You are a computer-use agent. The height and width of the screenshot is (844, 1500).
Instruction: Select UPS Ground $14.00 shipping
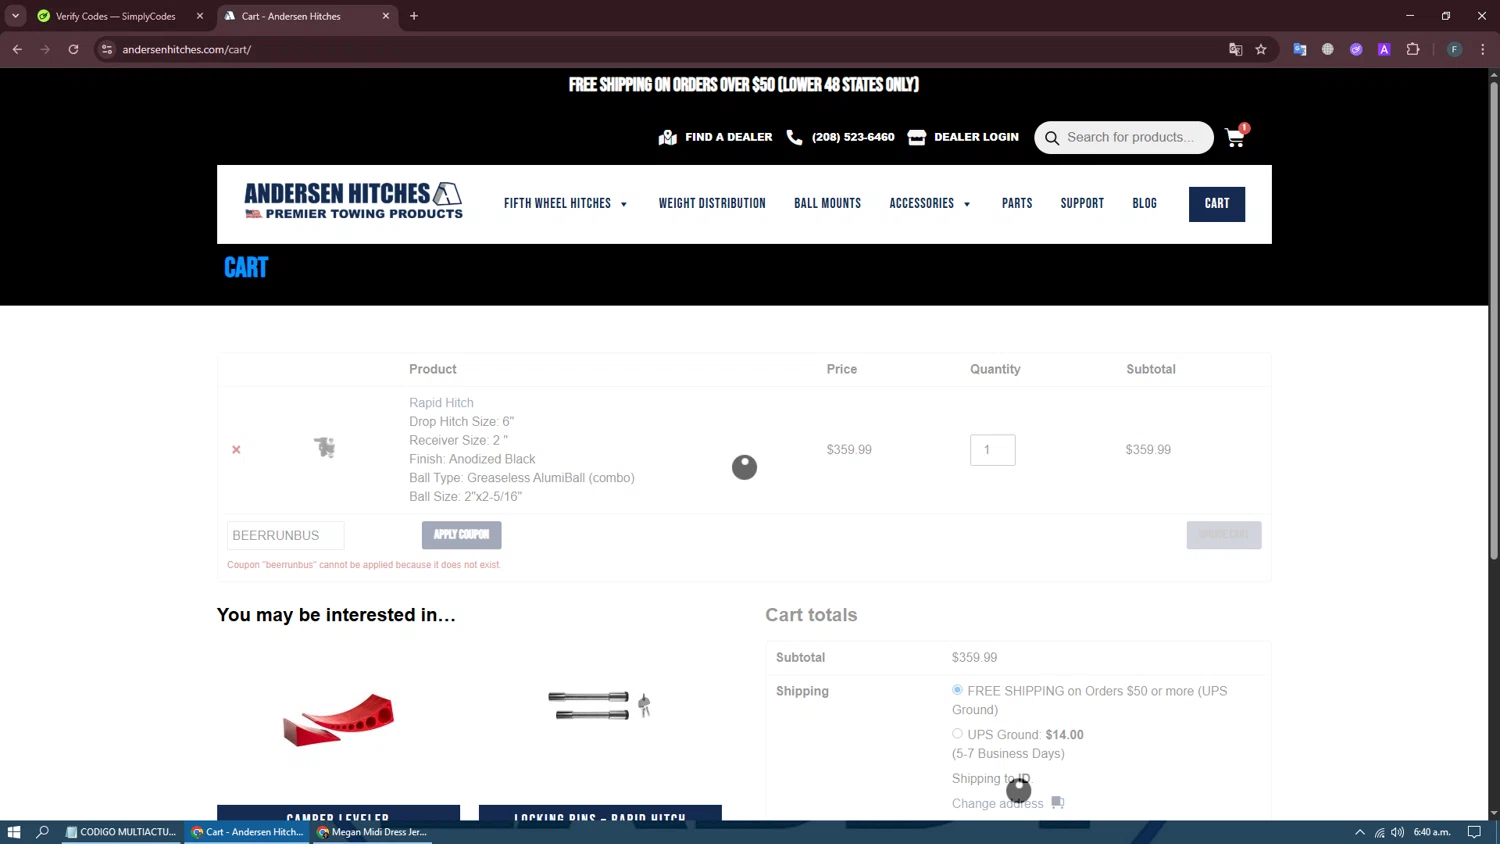click(957, 734)
